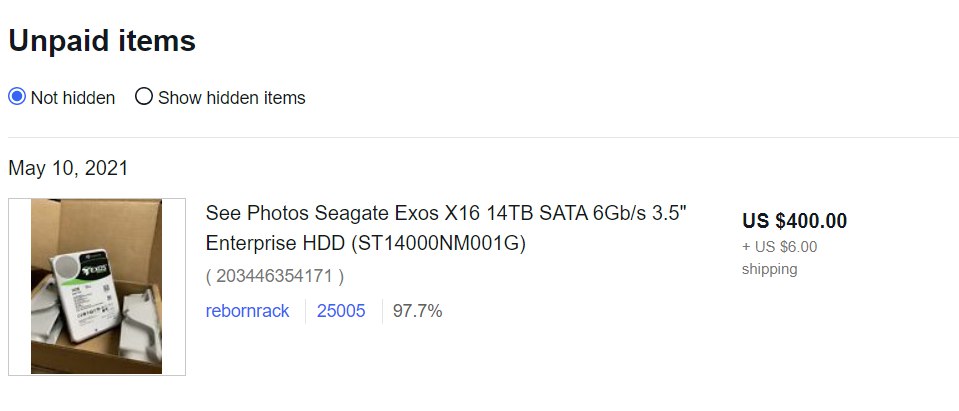The width and height of the screenshot is (959, 411).
Task: Select the "Not hidden" radio button
Action: tap(17, 97)
